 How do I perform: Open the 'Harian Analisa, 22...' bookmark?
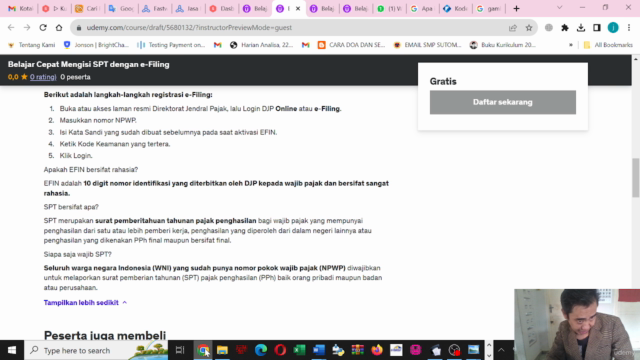click(262, 45)
